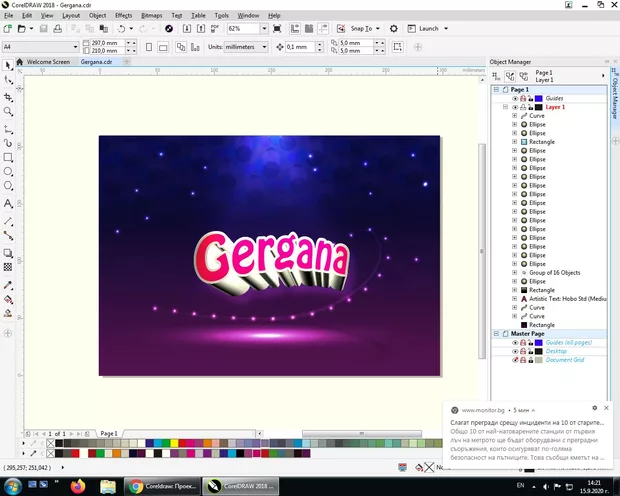Toggle visibility eye of Guides layer

click(515, 98)
